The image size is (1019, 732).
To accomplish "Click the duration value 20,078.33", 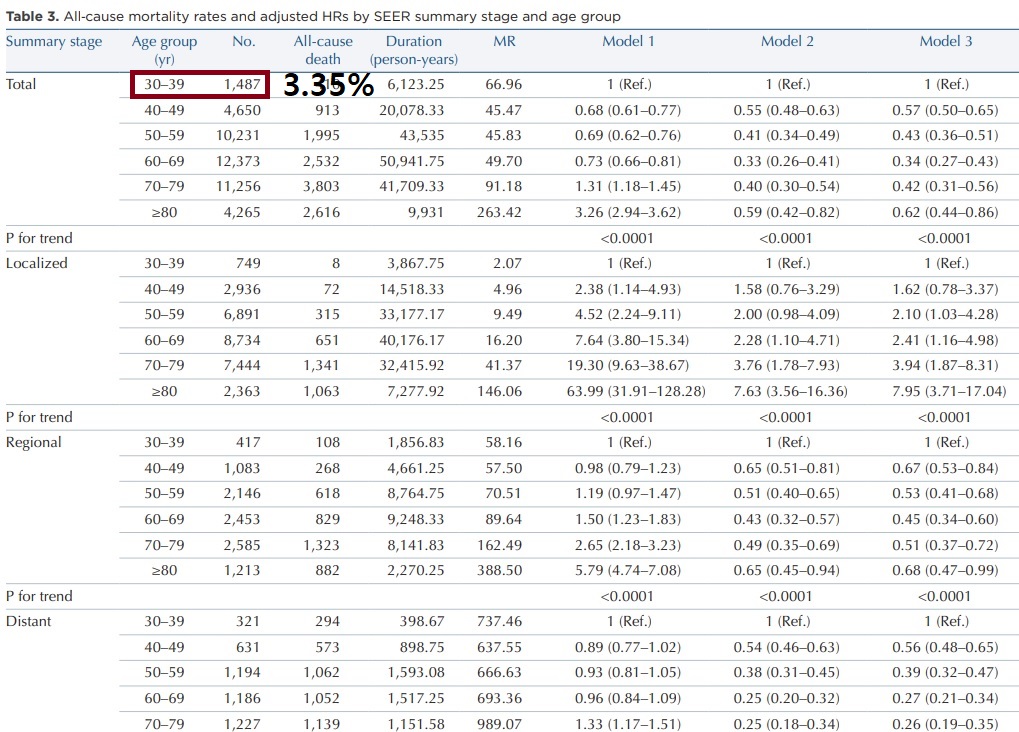I will pos(412,111).
